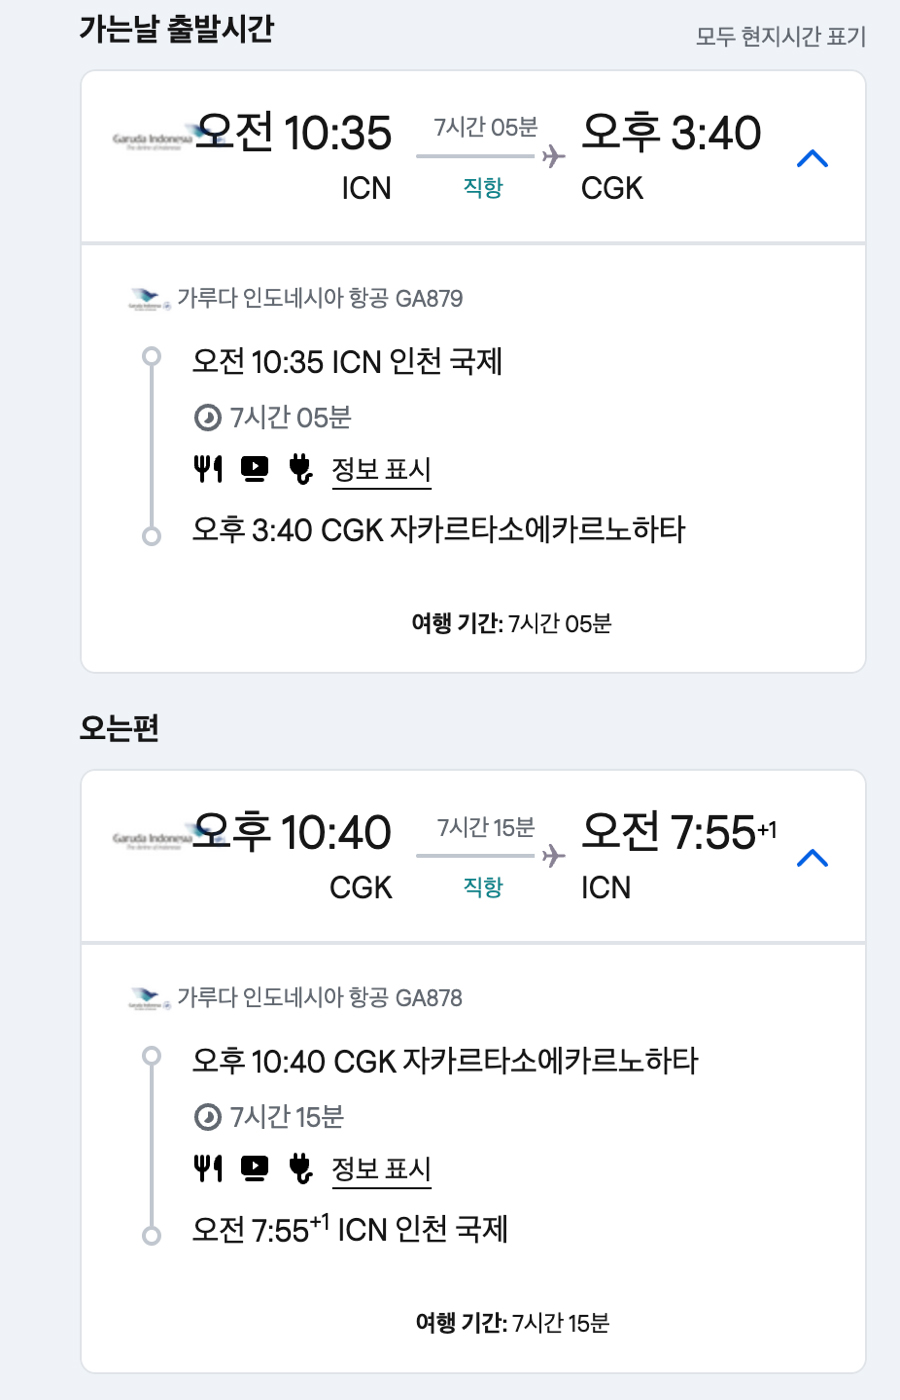
Task: Collapse the outbound ICN to CGK flight details
Action: [x=812, y=158]
